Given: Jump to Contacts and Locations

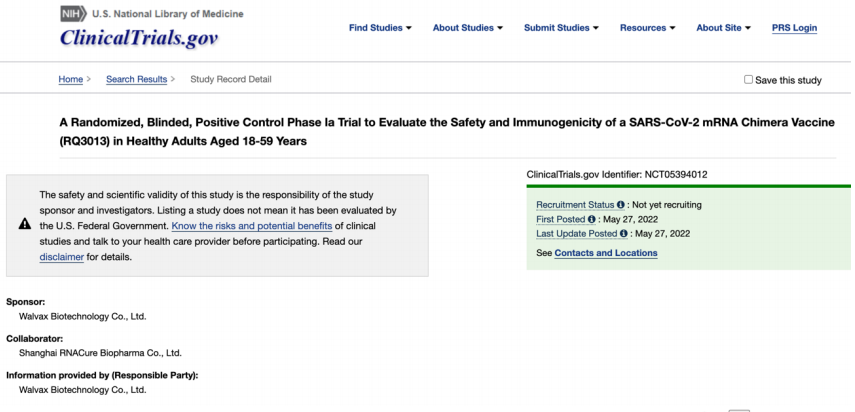Looking at the screenshot, I should coord(606,253).
